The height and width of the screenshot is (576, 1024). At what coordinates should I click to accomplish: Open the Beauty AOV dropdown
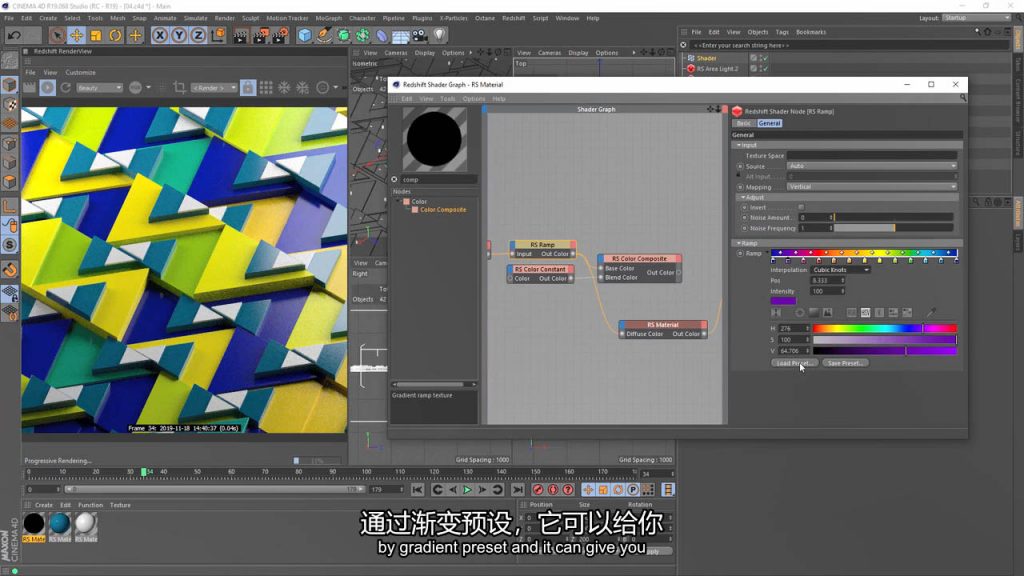point(99,88)
